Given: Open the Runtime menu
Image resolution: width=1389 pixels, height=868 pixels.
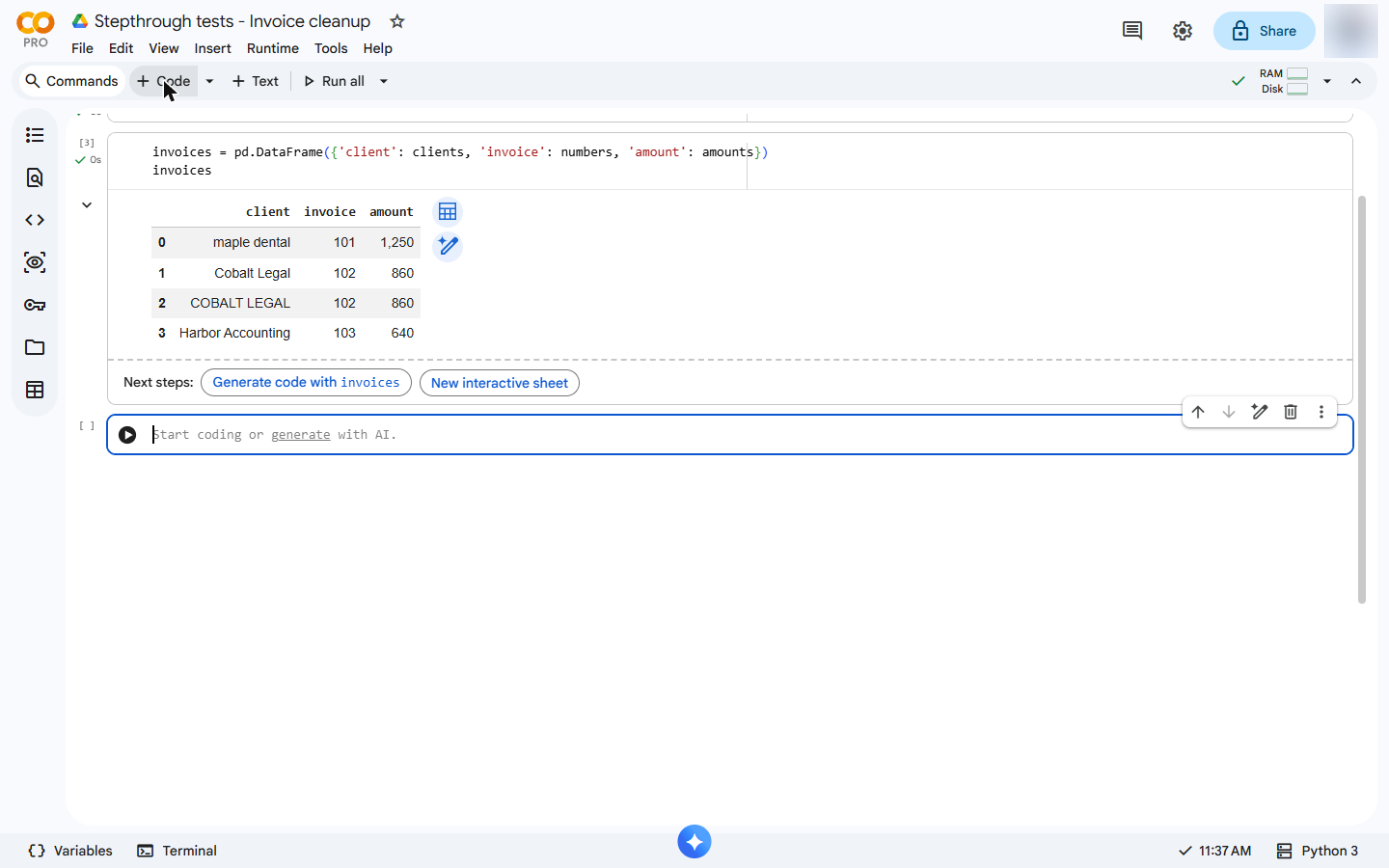Looking at the screenshot, I should pyautogui.click(x=273, y=48).
